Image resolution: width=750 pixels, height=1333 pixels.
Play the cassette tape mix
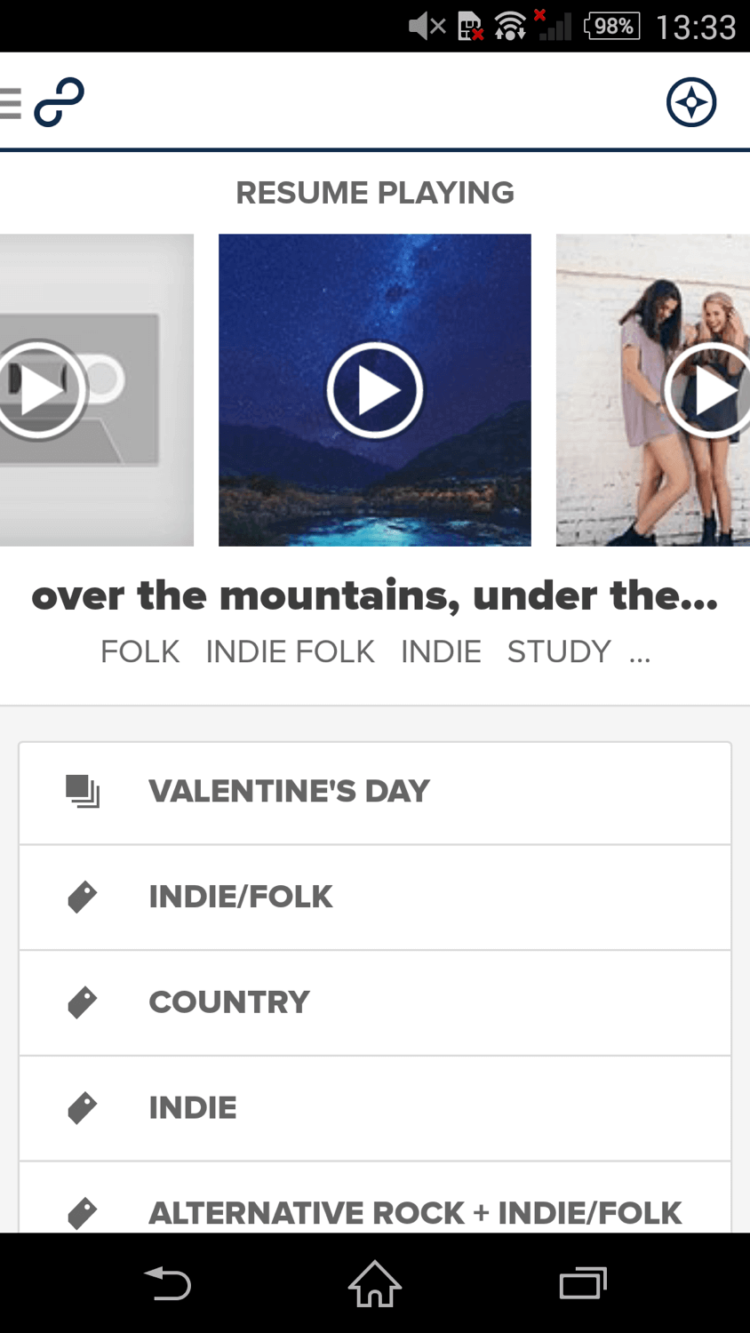tap(40, 391)
